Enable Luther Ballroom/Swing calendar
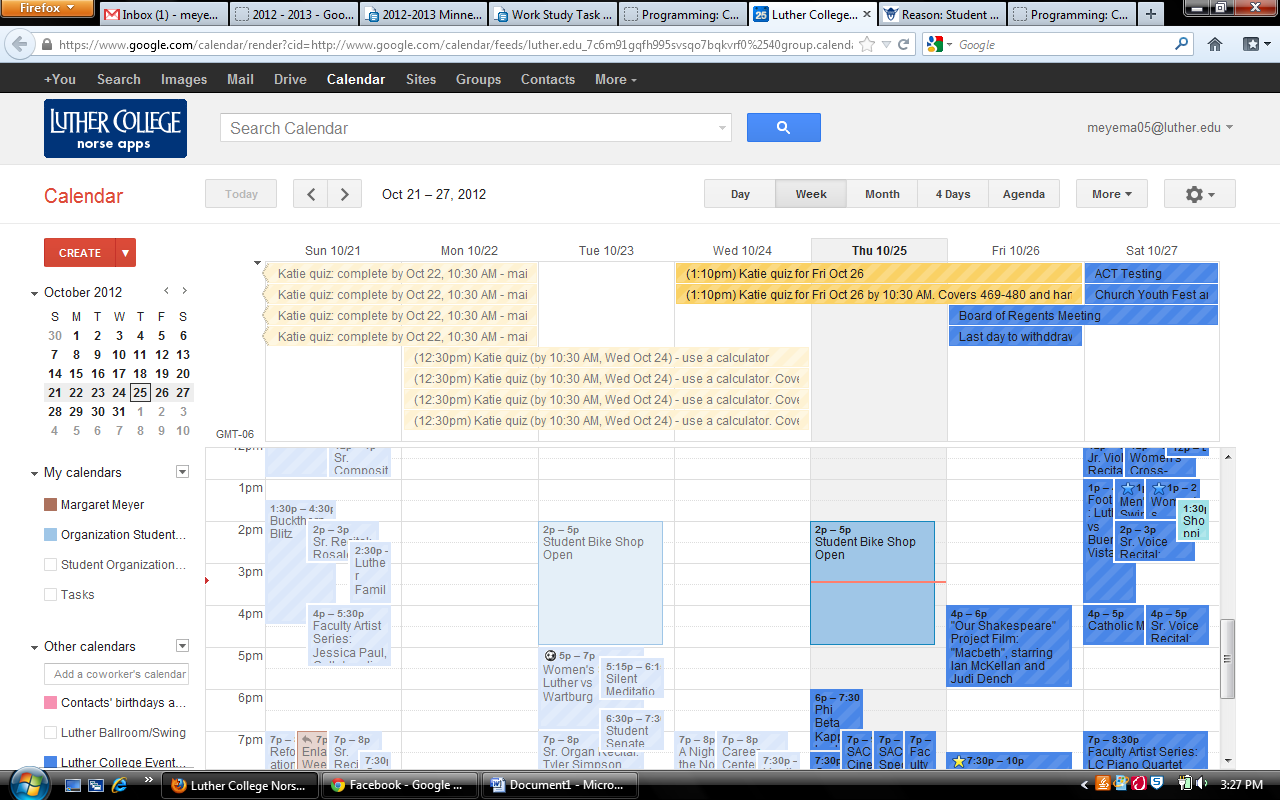 coord(51,733)
